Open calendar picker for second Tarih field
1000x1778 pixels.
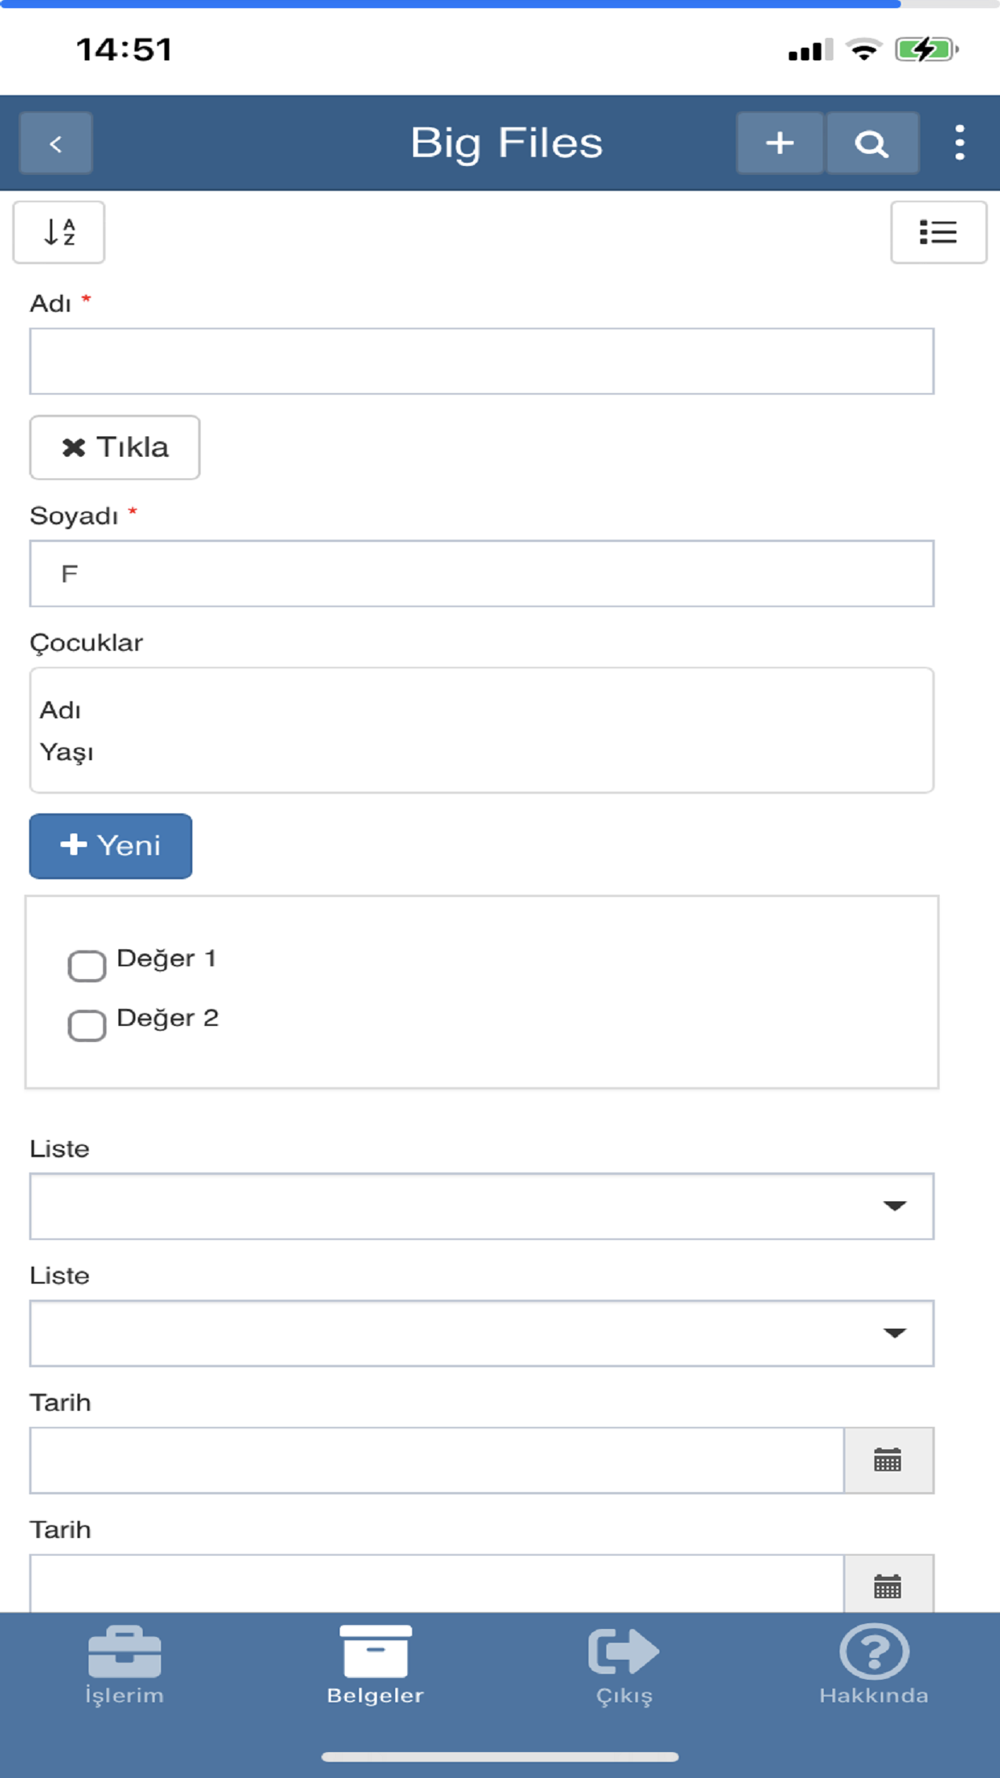[x=888, y=1586]
